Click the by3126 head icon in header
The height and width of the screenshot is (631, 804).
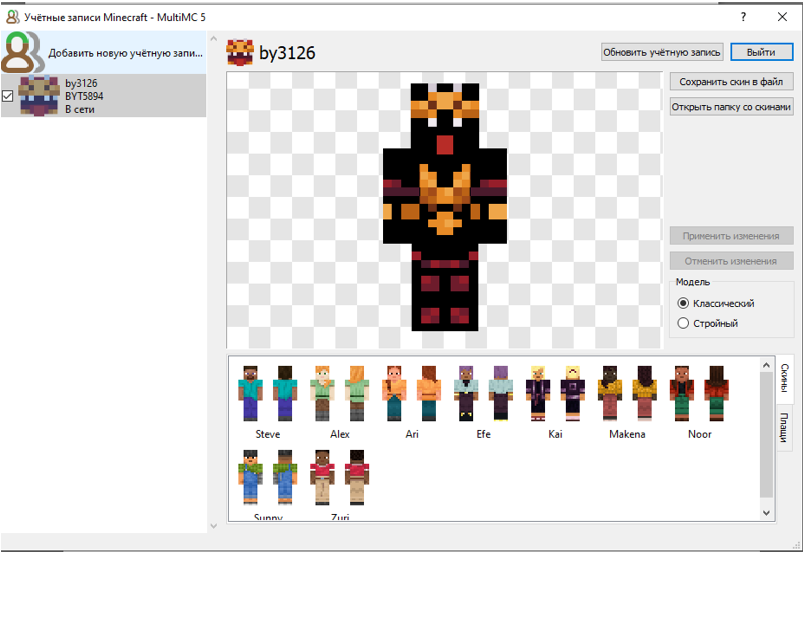(x=240, y=52)
